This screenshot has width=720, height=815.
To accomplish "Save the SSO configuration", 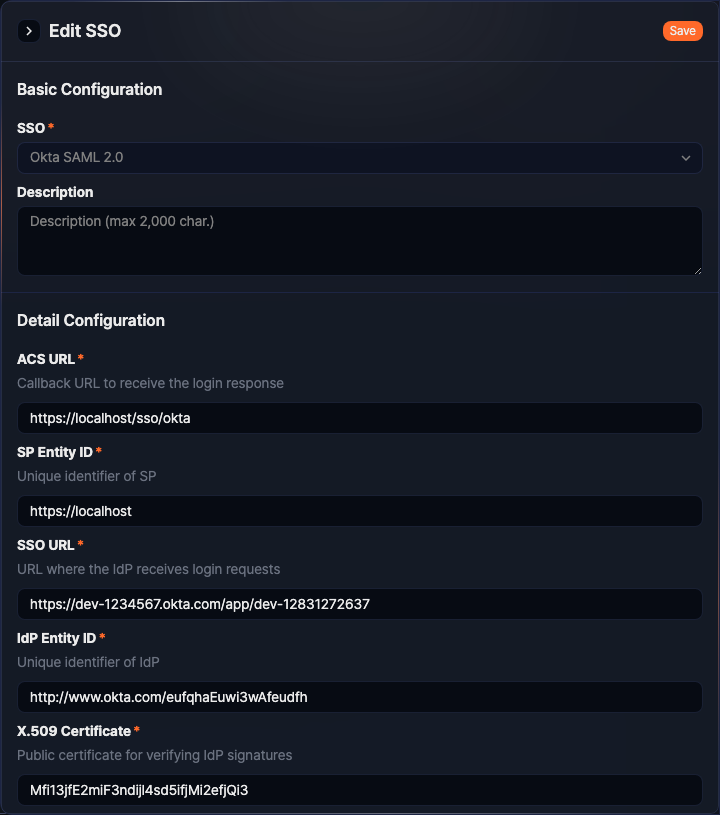I will click(x=682, y=31).
